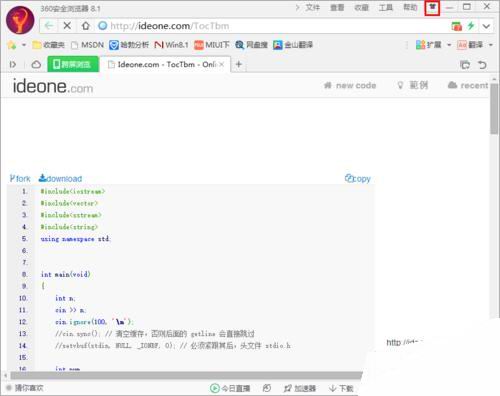Click the cloud icon in the tab bar
500x396 pixels.
click(x=36, y=64)
